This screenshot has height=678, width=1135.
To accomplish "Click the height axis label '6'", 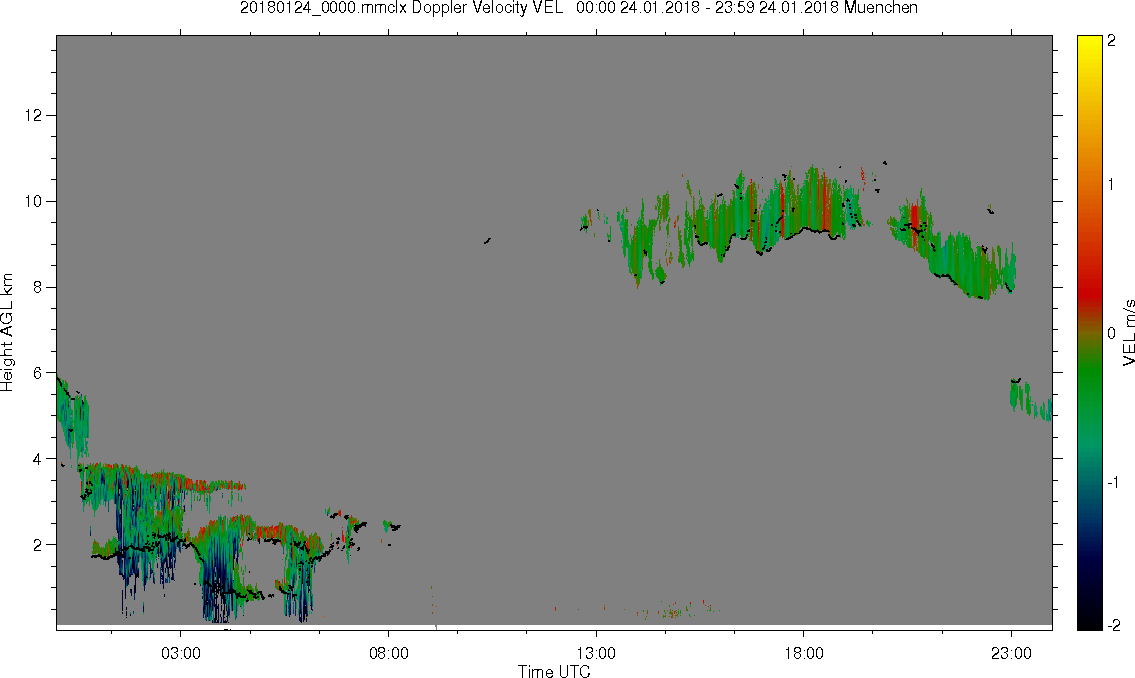I will click(38, 373).
